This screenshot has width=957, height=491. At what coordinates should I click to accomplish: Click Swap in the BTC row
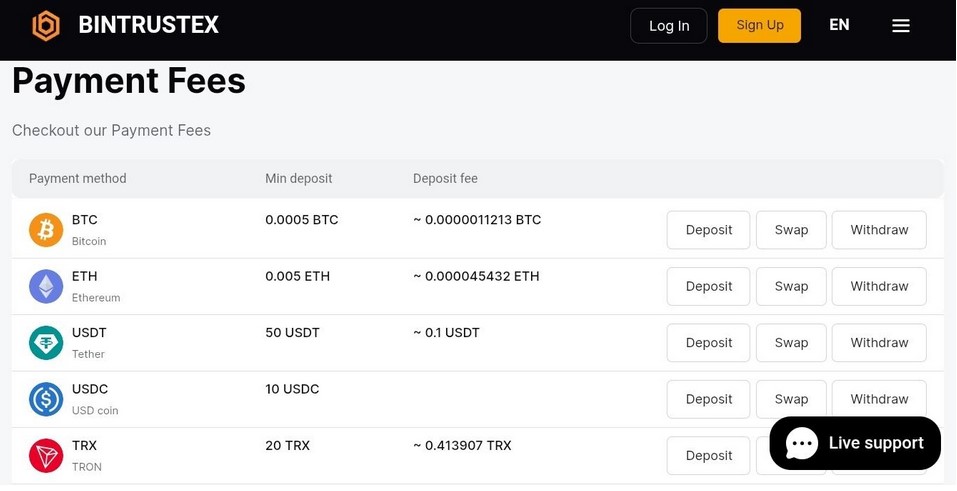(x=791, y=230)
